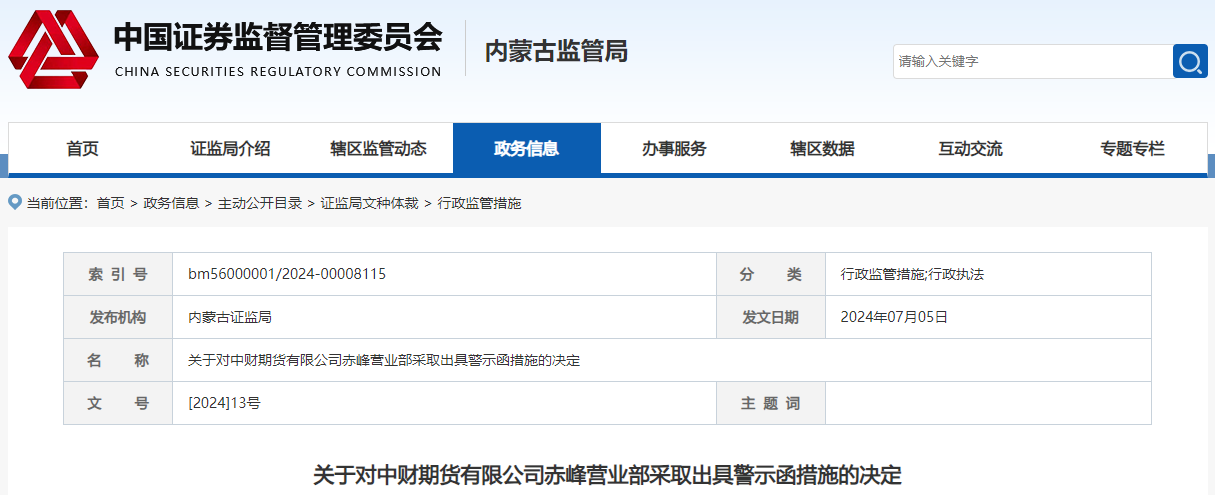
Task: Click the 中国证券监督管理委员会 site title
Action: (277, 39)
